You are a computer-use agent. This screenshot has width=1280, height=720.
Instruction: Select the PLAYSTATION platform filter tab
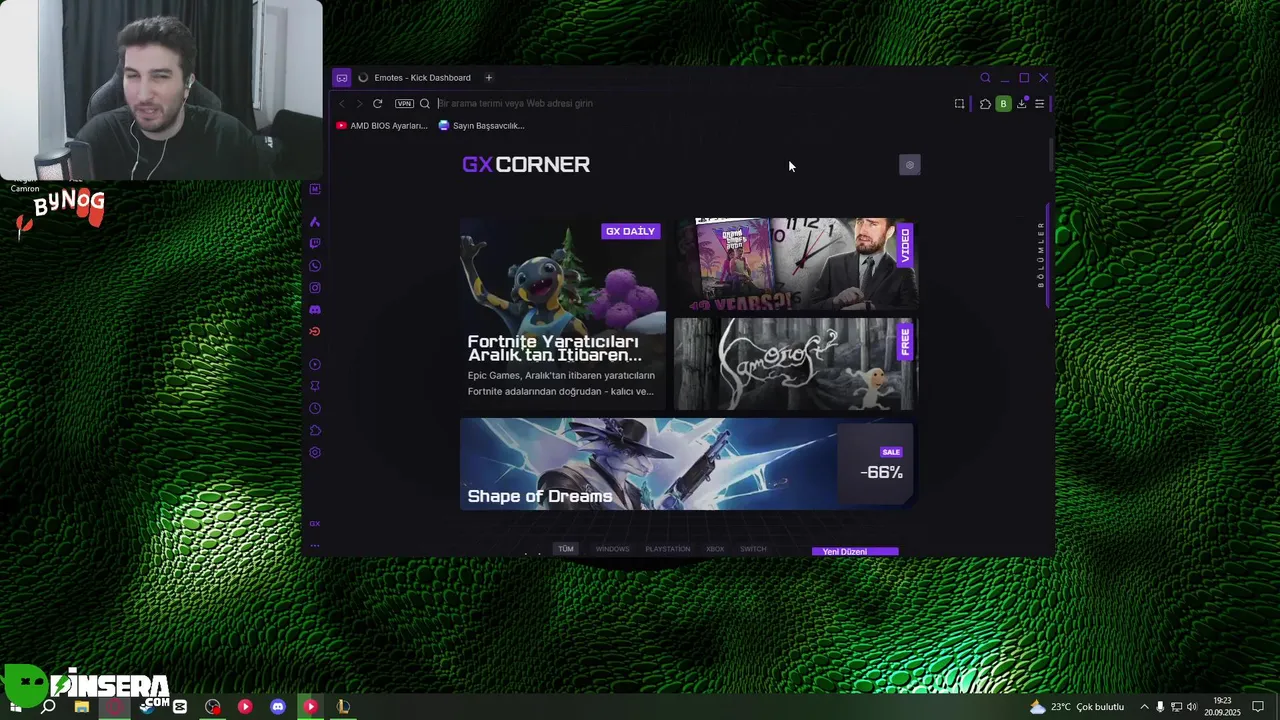click(x=668, y=549)
